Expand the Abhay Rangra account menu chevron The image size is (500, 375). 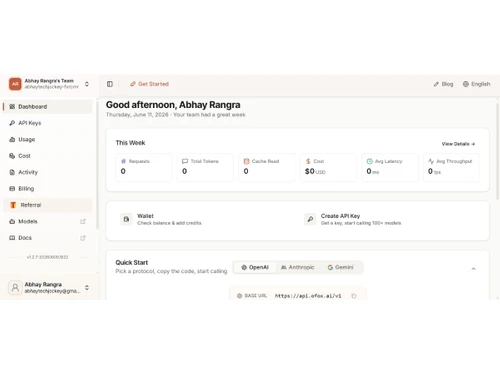pyautogui.click(x=87, y=287)
